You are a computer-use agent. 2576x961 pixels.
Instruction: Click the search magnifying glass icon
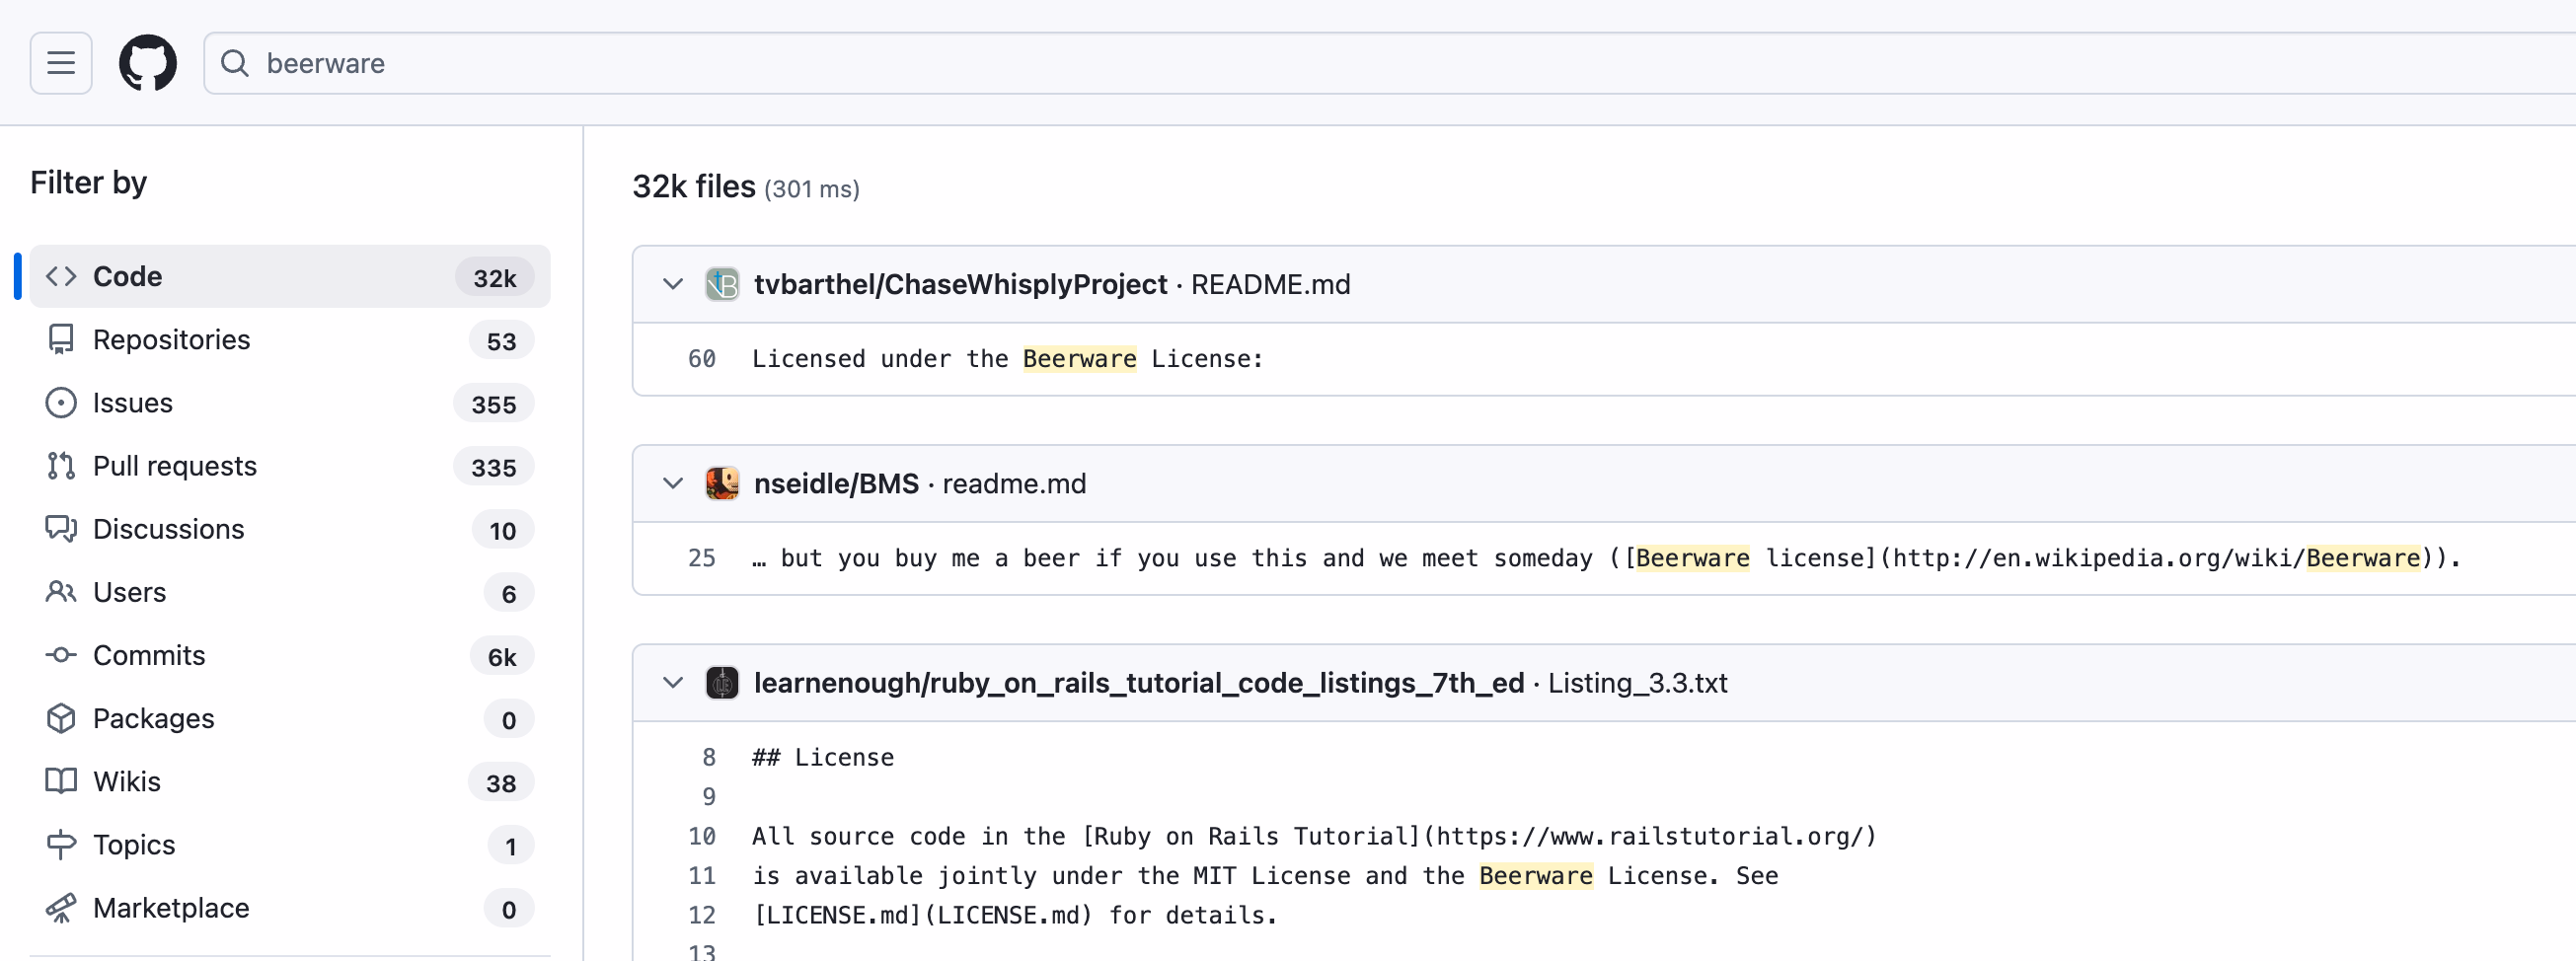pos(235,63)
